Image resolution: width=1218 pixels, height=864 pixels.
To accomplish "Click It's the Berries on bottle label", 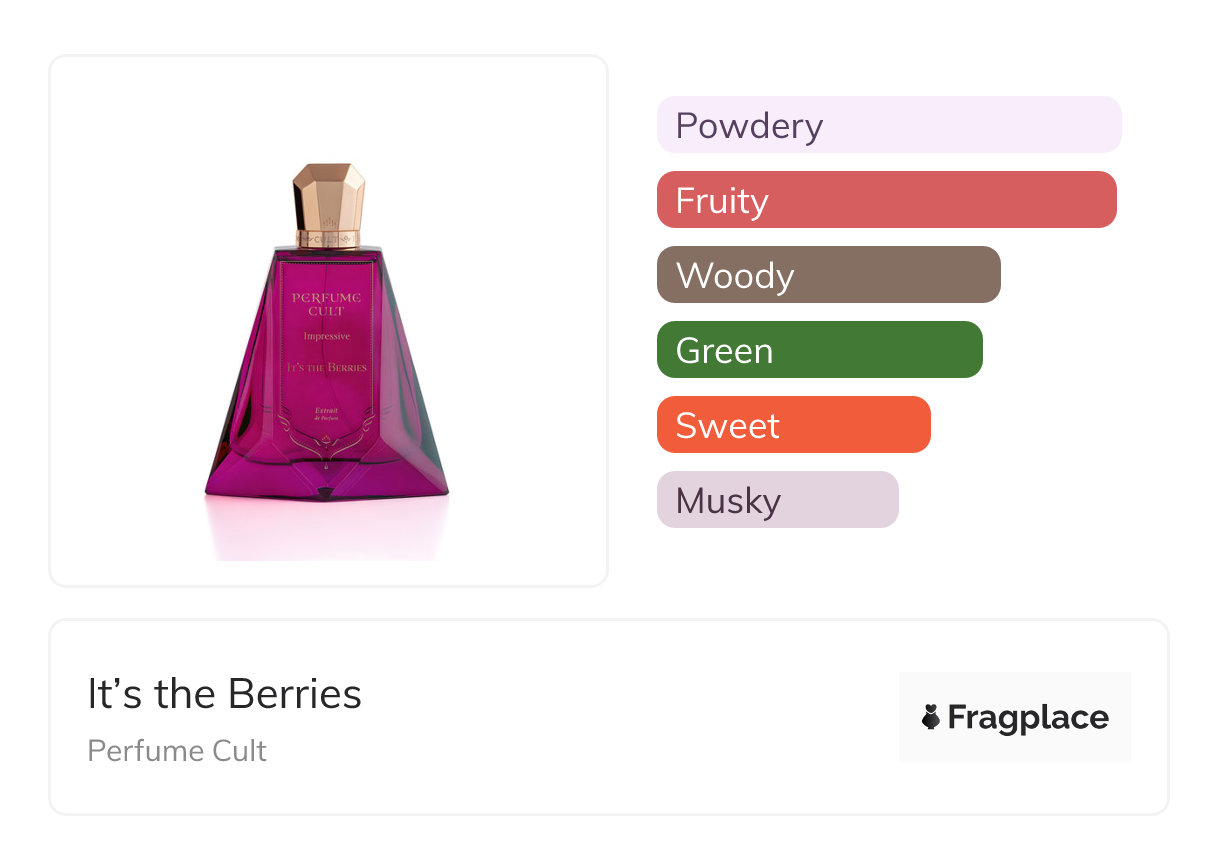I will coord(326,367).
